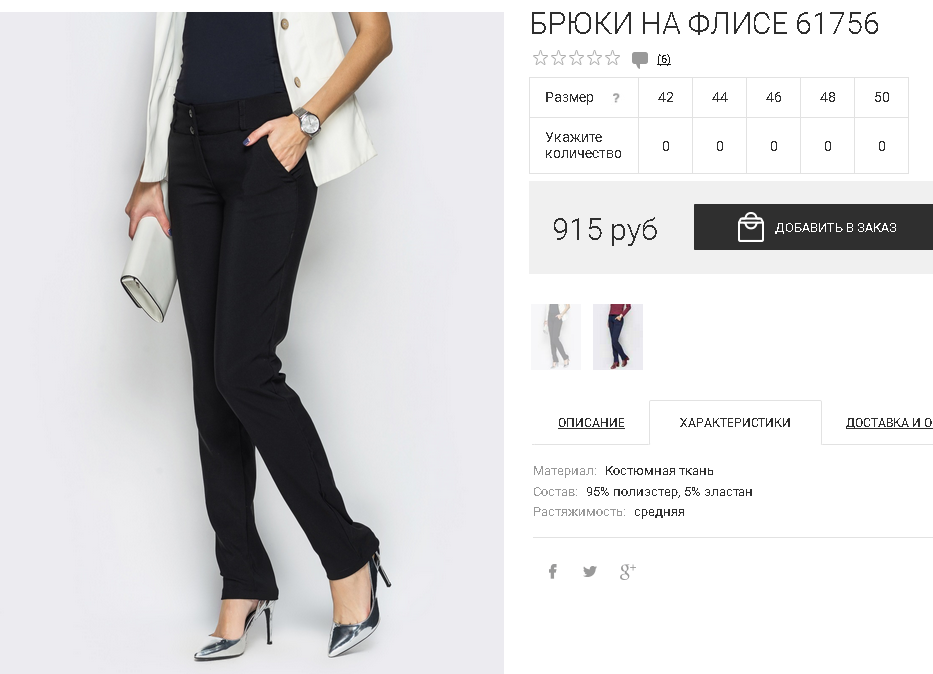The width and height of the screenshot is (933, 674).
Task: Click the reviews speech bubble icon
Action: click(x=640, y=59)
